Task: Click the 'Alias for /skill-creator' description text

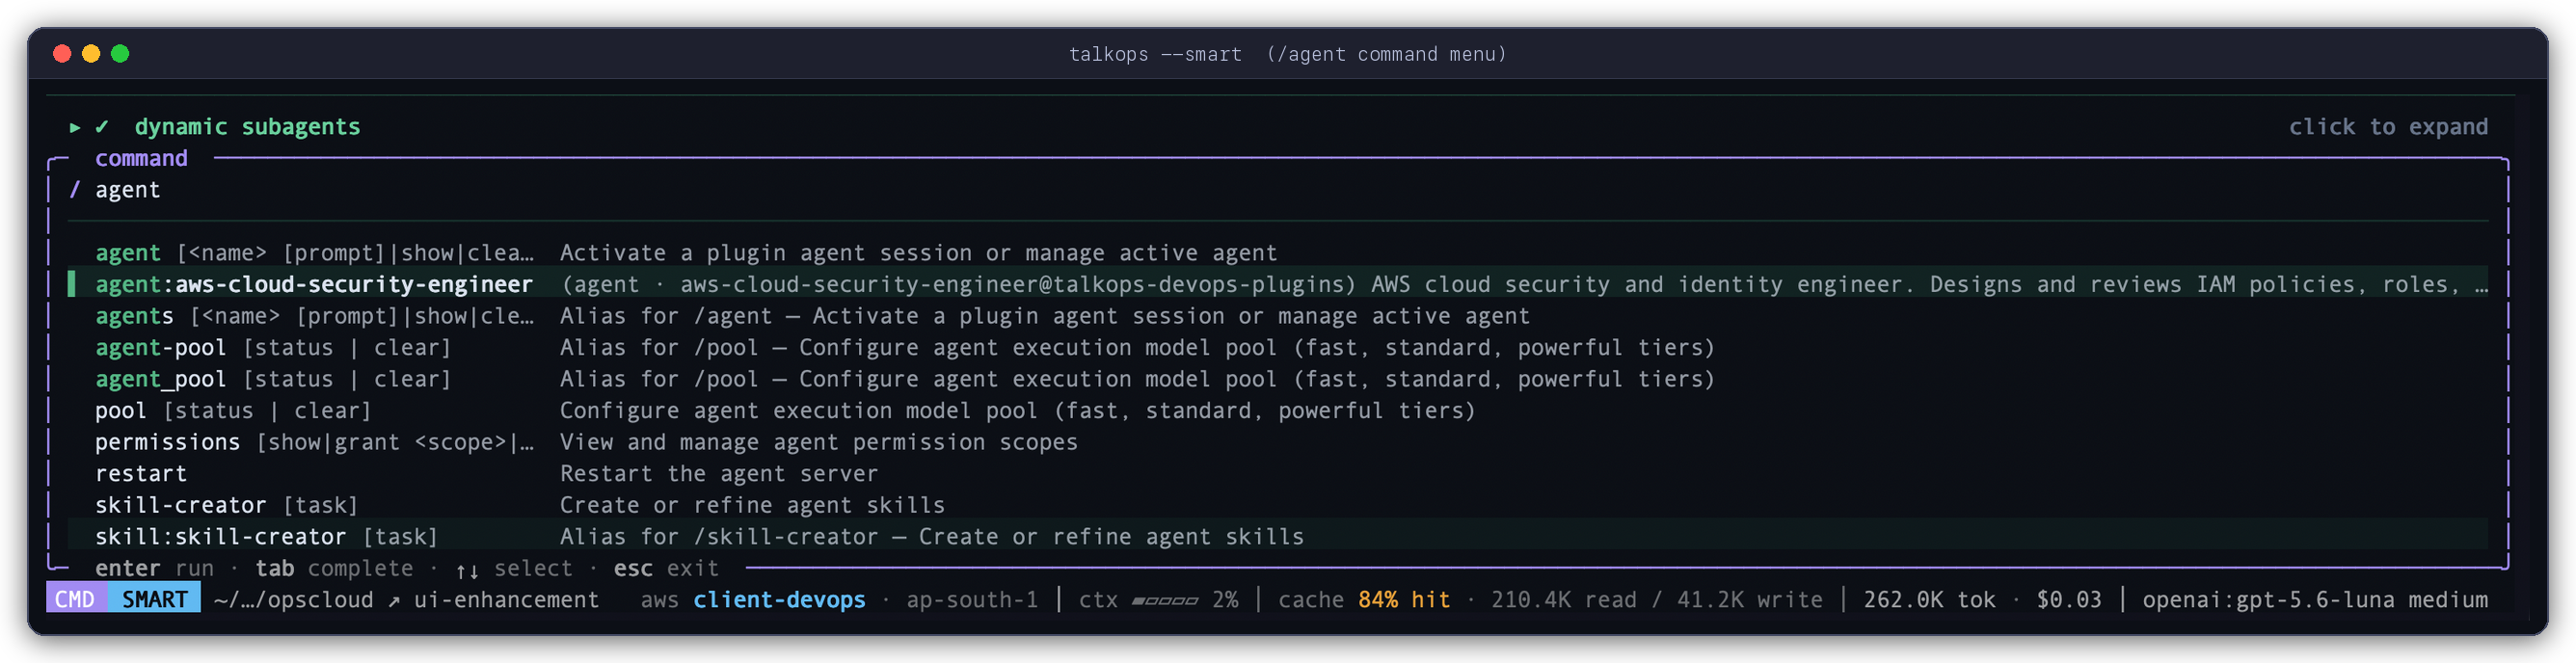Action: pyautogui.click(x=932, y=536)
